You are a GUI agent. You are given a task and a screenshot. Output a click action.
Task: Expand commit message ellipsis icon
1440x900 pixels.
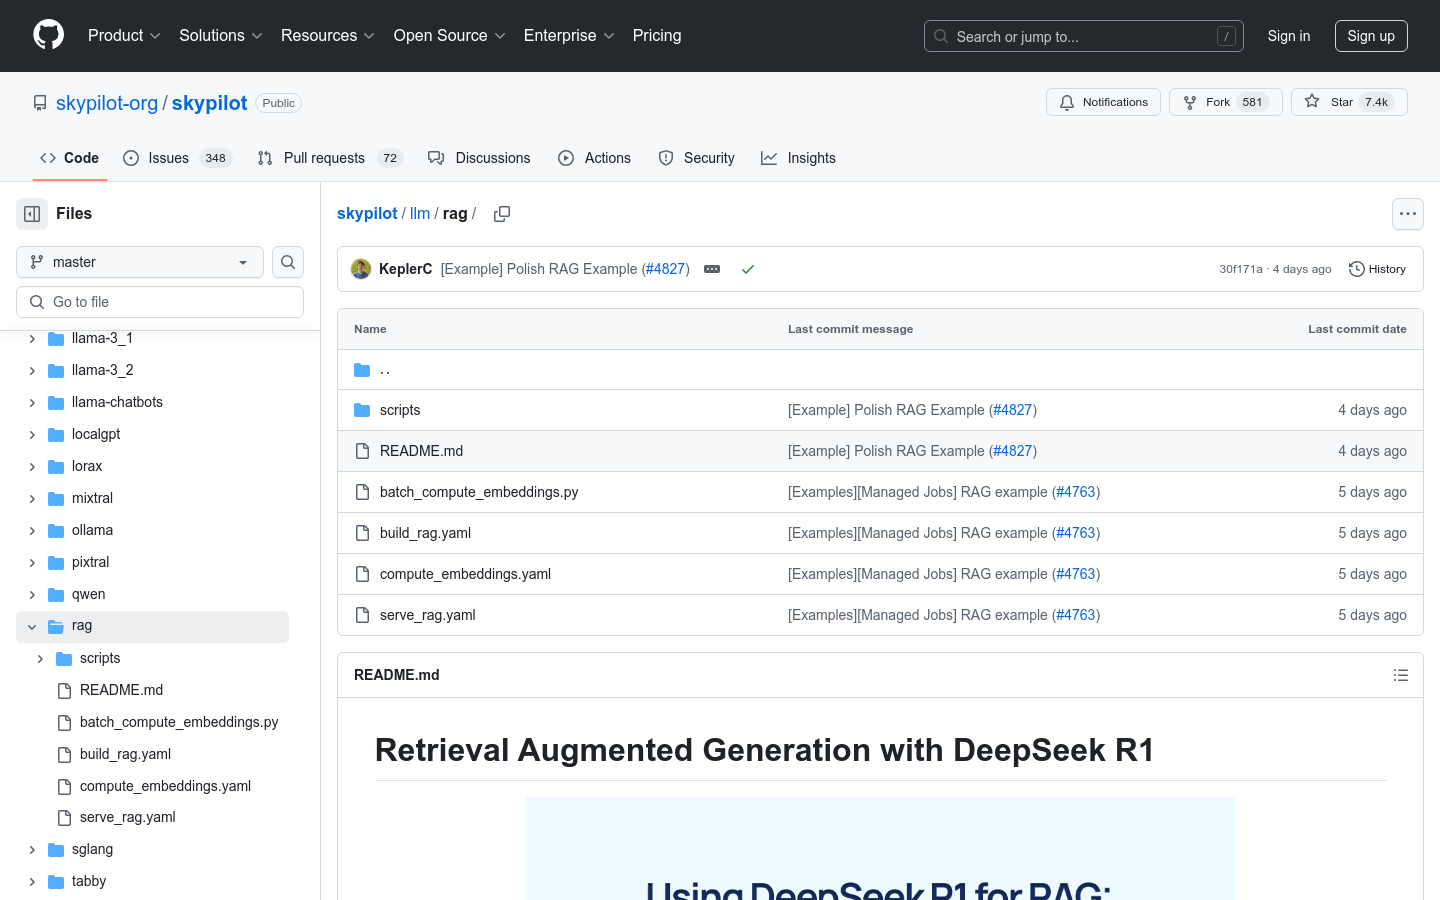[712, 269]
